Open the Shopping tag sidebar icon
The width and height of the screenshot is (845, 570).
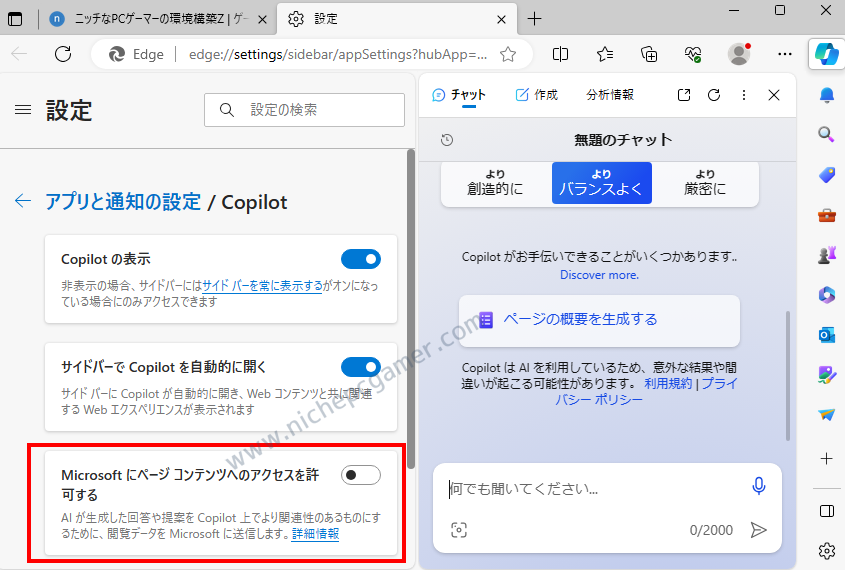[826, 175]
